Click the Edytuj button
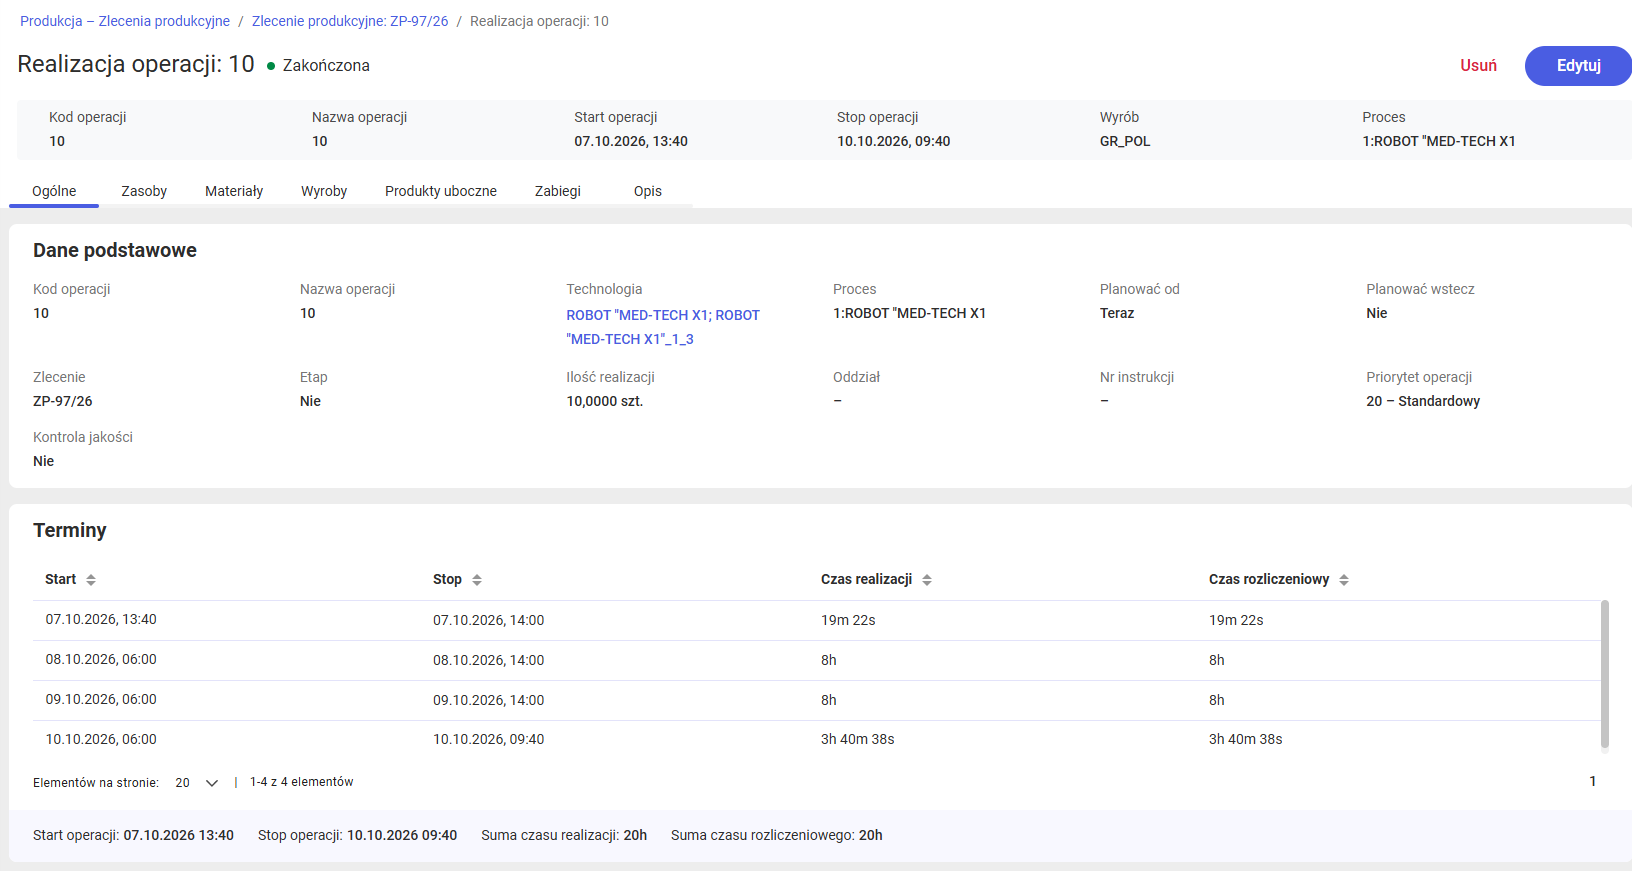Screen dimensions: 1632x871 1578,66
